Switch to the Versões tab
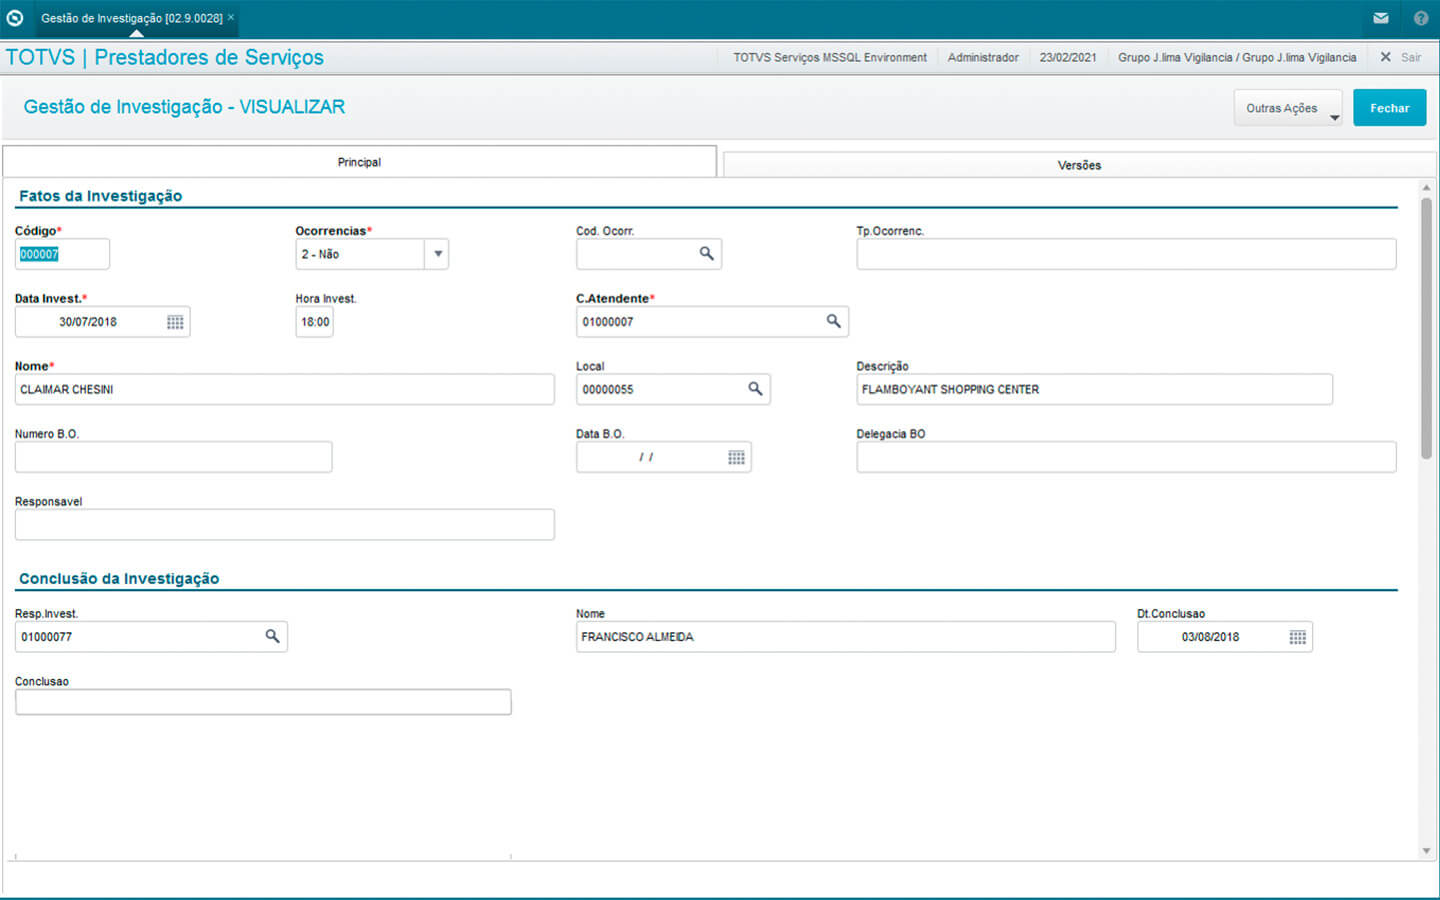Image resolution: width=1440 pixels, height=900 pixels. 1079,165
